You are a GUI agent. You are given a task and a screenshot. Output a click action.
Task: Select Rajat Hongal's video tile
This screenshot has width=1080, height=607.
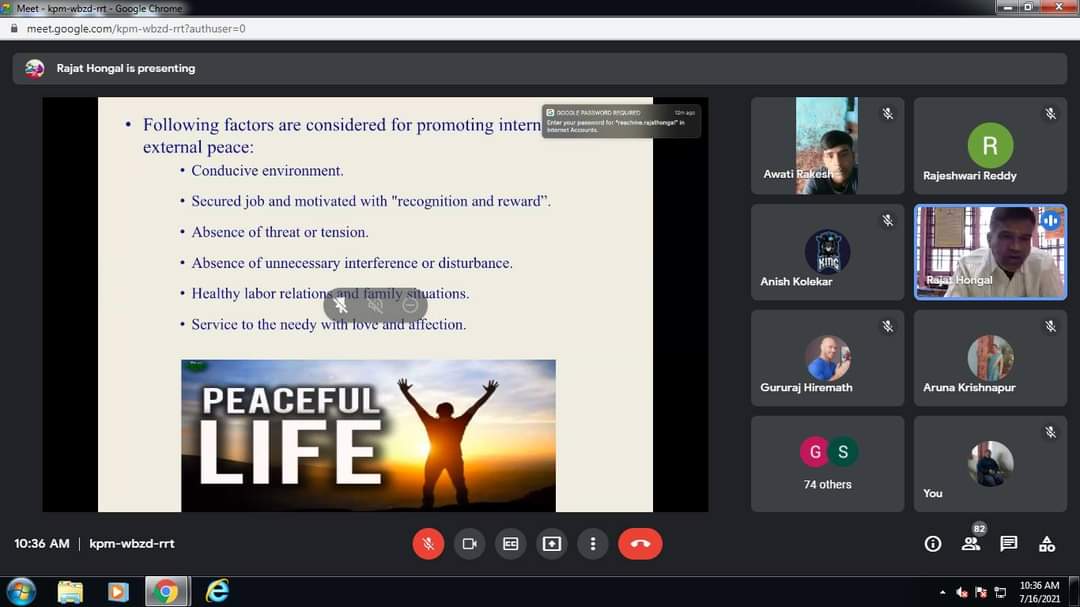[990, 252]
